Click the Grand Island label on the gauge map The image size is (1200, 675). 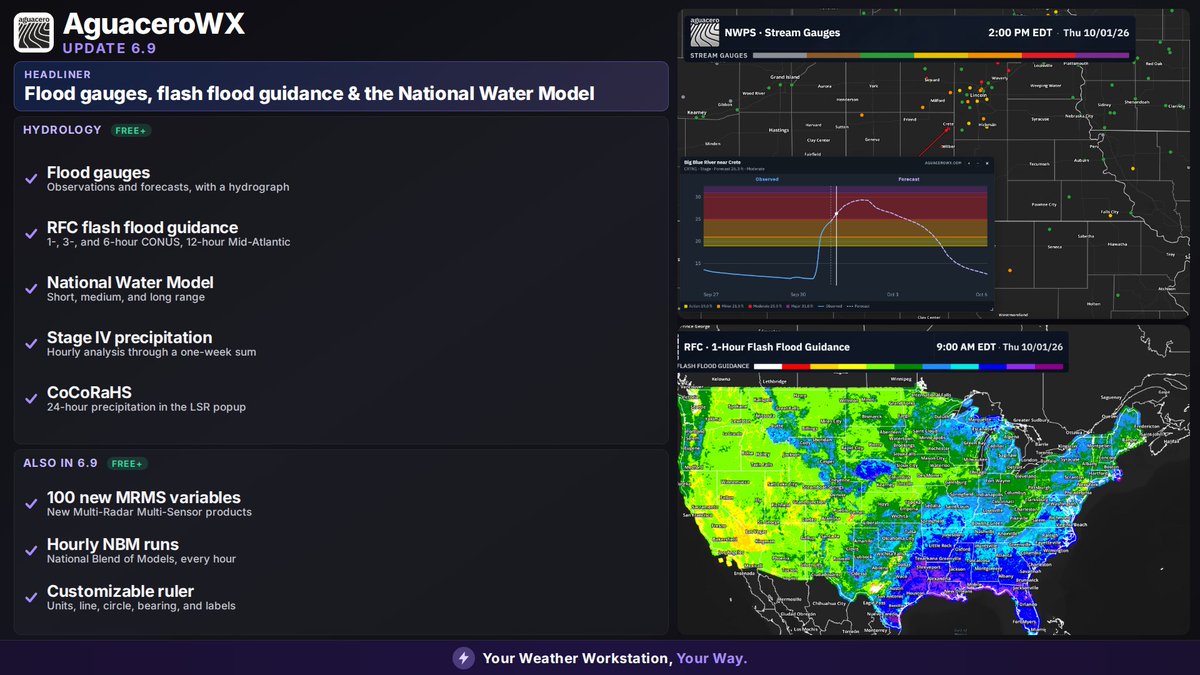point(783,76)
